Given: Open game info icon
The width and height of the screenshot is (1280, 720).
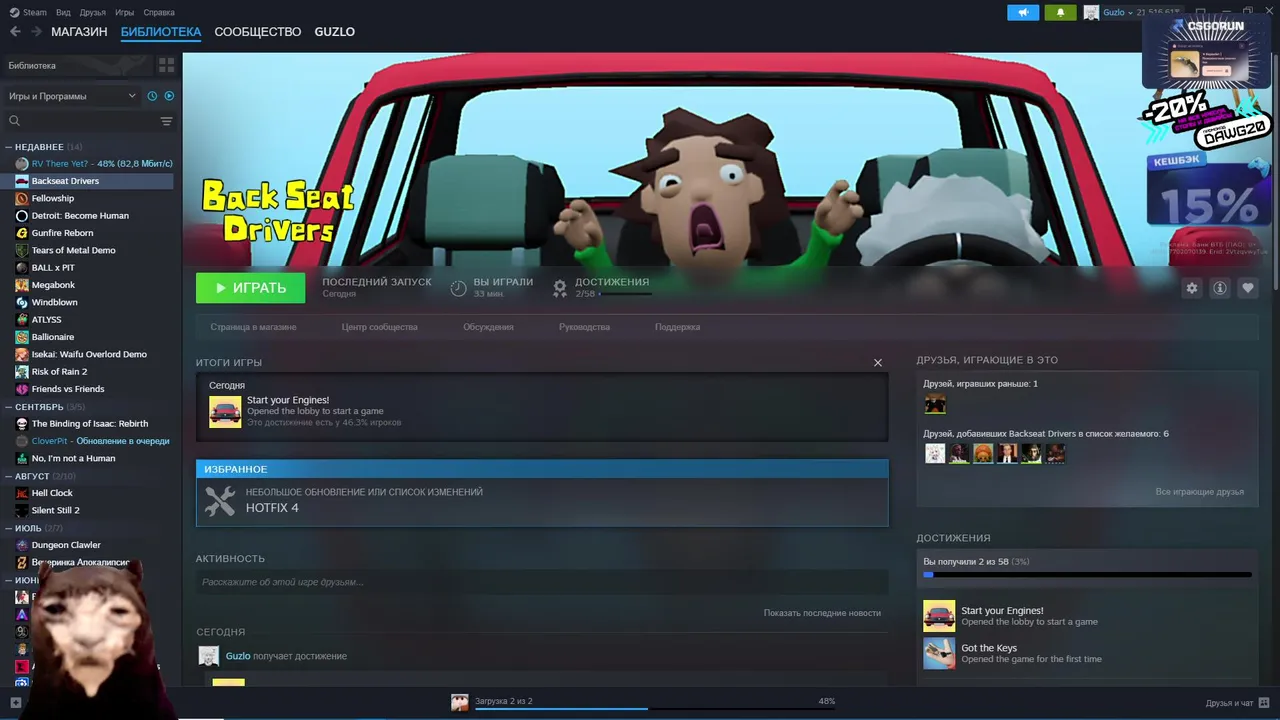Looking at the screenshot, I should (x=1219, y=288).
